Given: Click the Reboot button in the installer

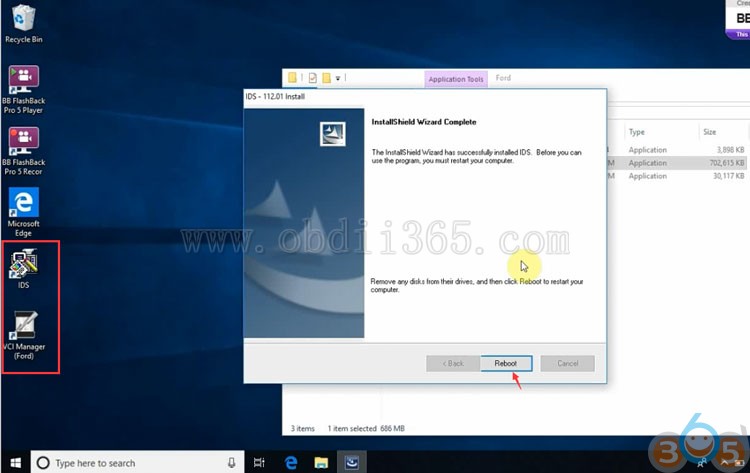Looking at the screenshot, I should [506, 363].
